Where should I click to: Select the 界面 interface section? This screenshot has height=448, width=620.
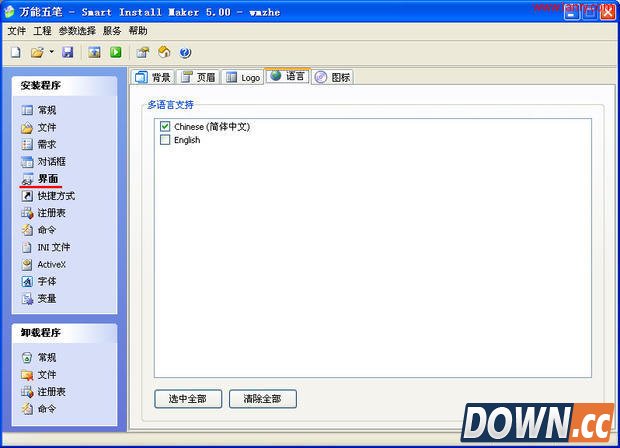[x=39, y=179]
